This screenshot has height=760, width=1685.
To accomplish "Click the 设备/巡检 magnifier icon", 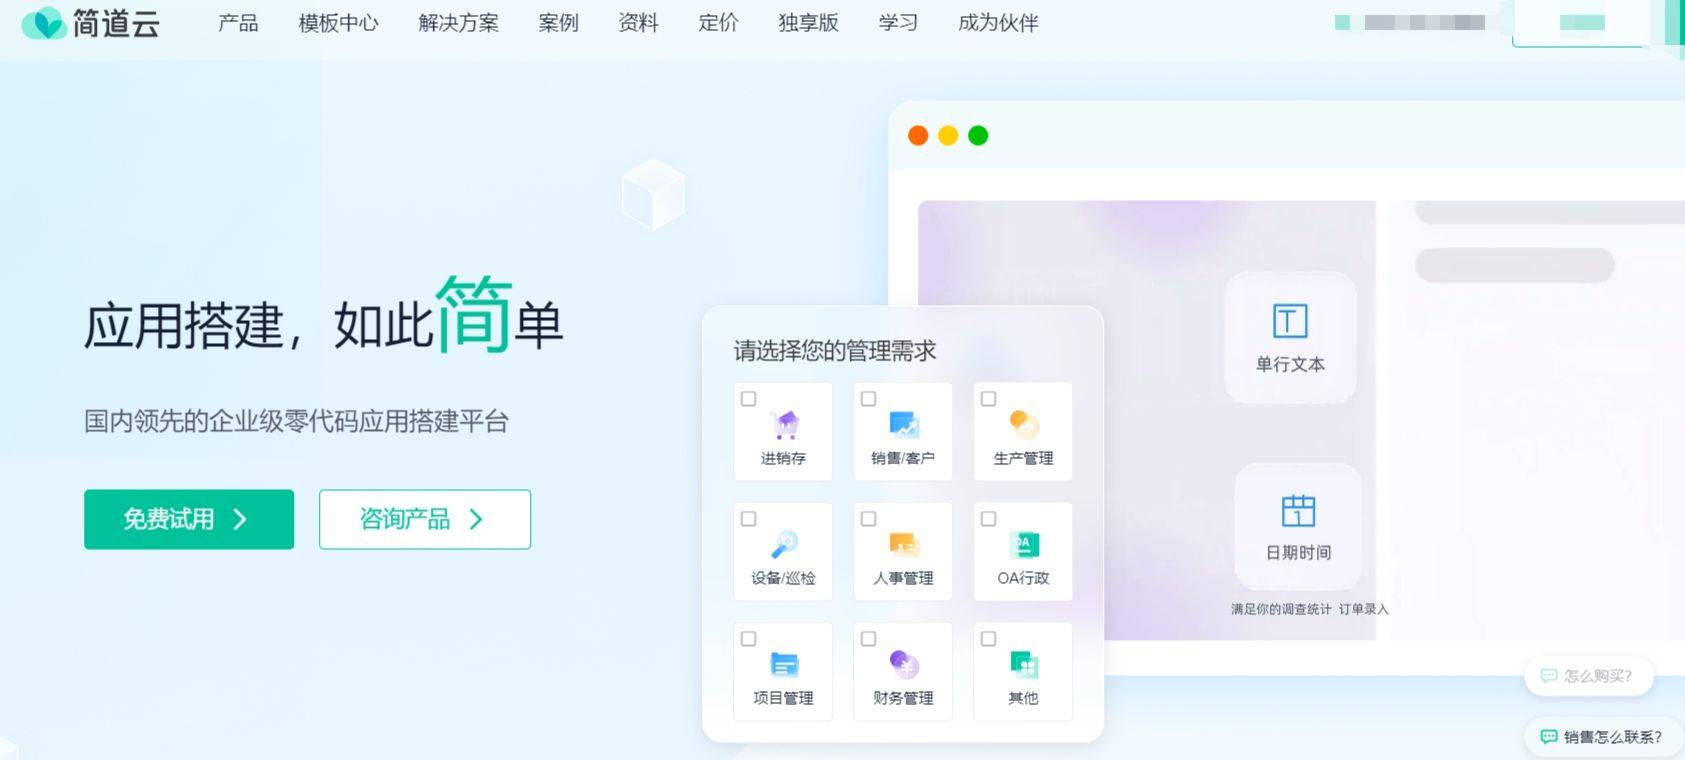I will tap(784, 544).
